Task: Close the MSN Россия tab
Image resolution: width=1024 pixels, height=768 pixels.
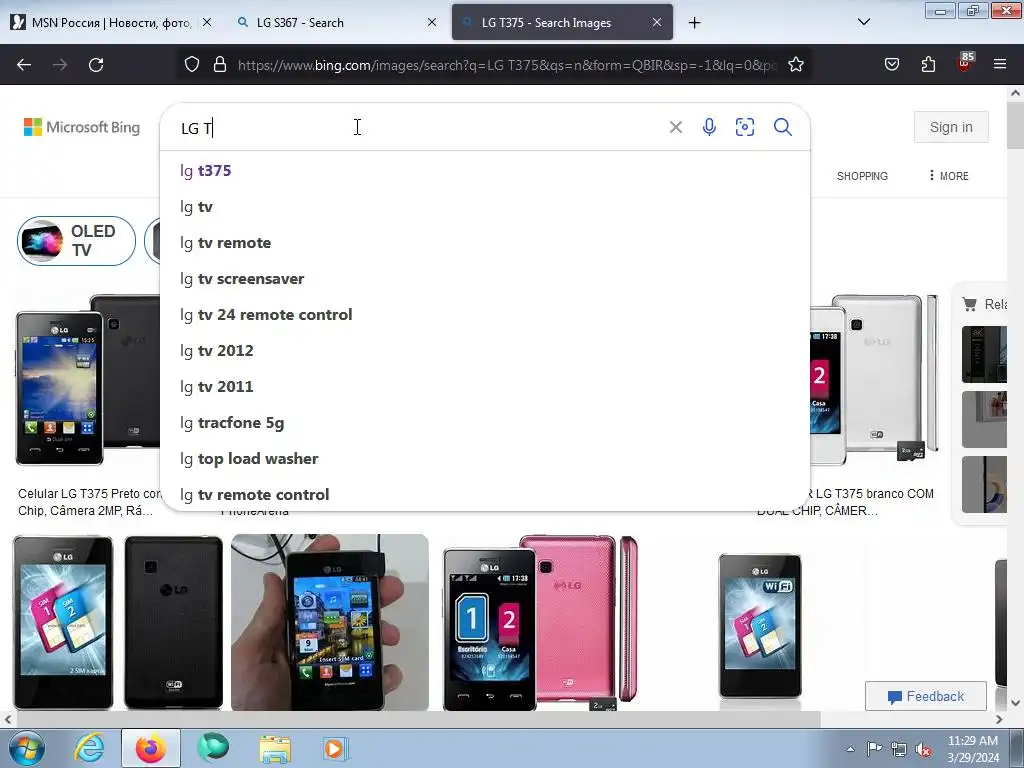Action: (x=207, y=22)
